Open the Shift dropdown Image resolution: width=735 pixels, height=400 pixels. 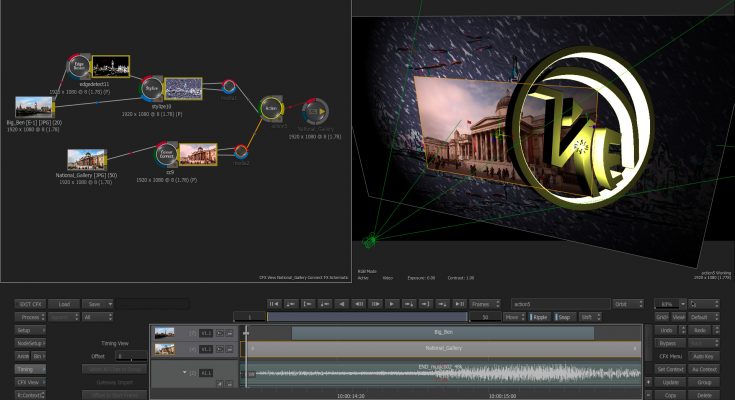590,317
